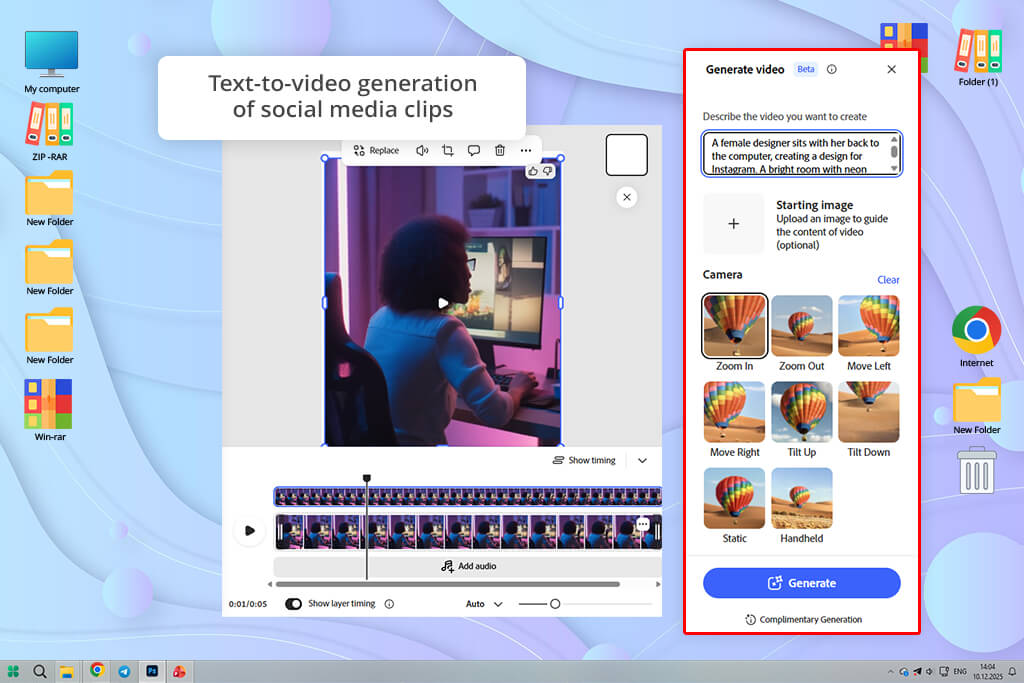
Task: Select the crop icon in the video toolbar
Action: [x=448, y=150]
